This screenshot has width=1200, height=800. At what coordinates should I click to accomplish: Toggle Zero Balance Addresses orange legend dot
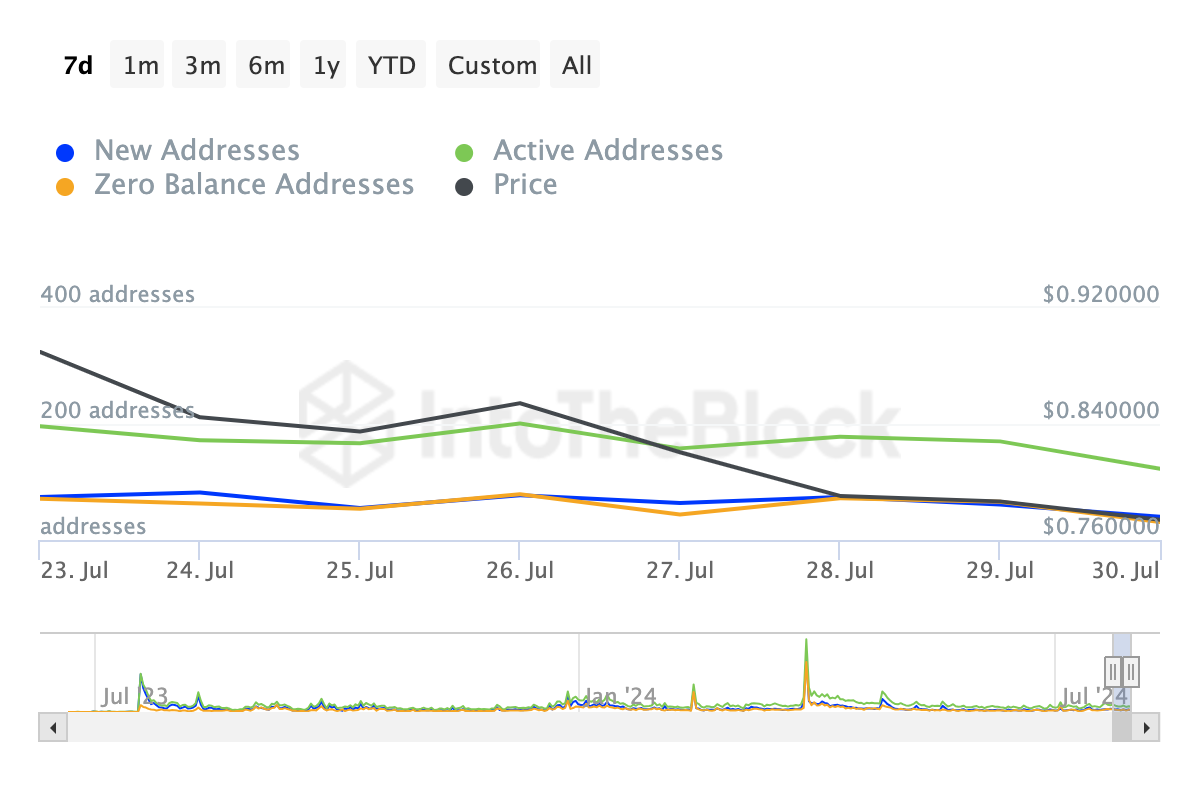65,187
